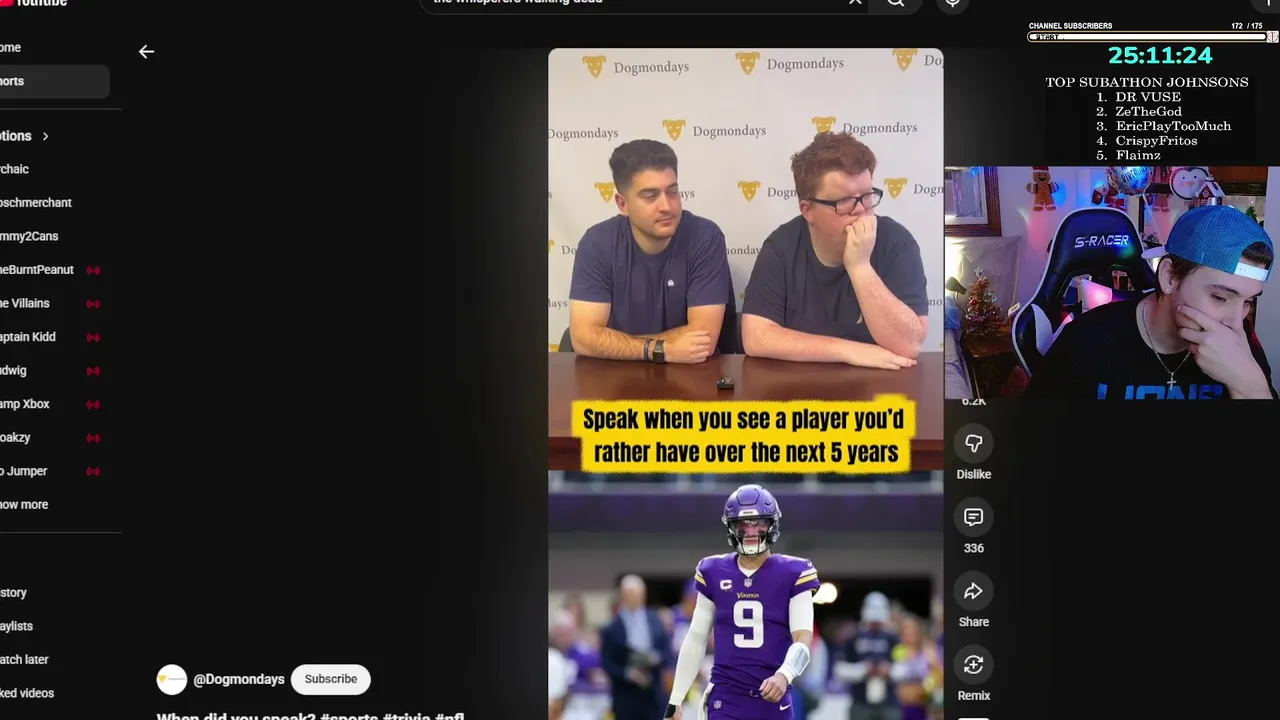Click CrispyFritos in top subathon list
The image size is (1280, 720).
(x=1156, y=141)
